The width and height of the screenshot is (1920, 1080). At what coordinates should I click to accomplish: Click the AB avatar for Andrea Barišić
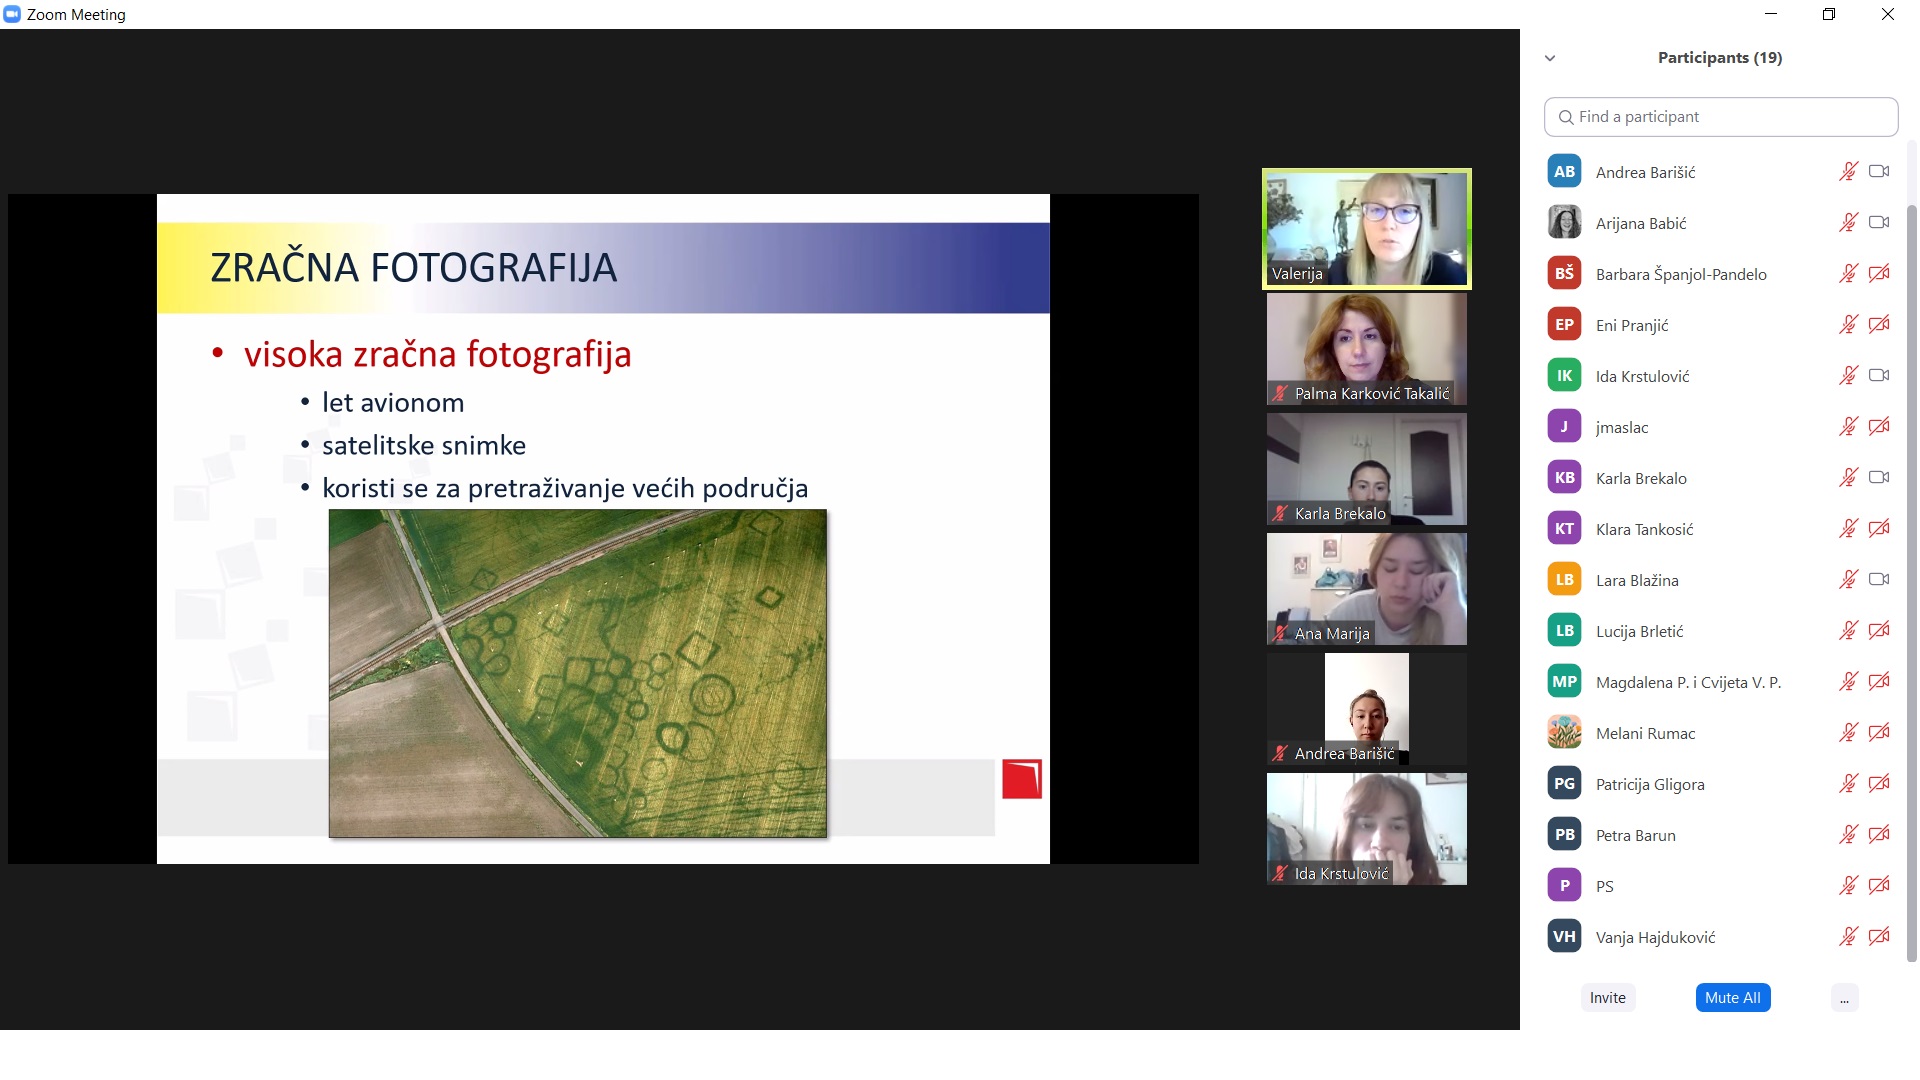[x=1564, y=172]
